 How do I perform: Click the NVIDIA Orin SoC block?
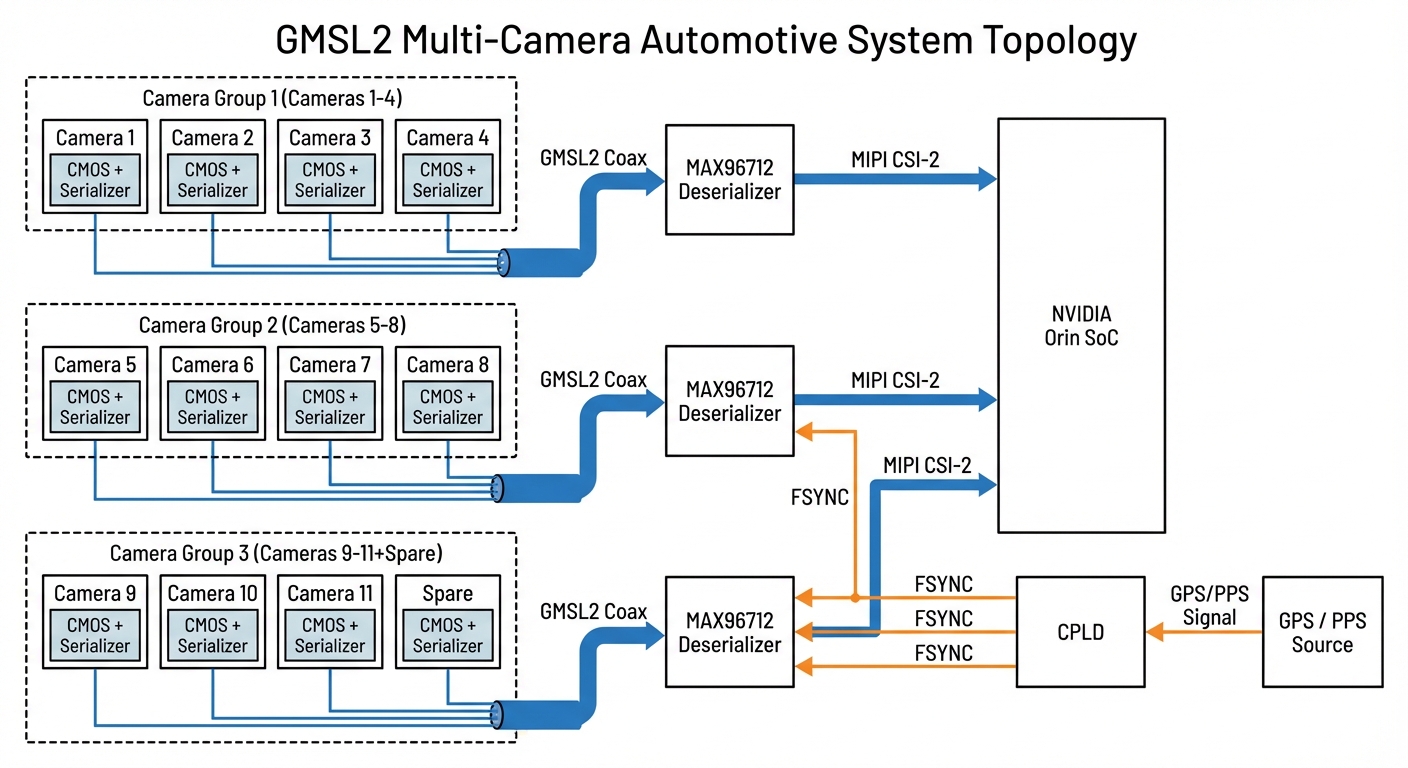pyautogui.click(x=1081, y=325)
